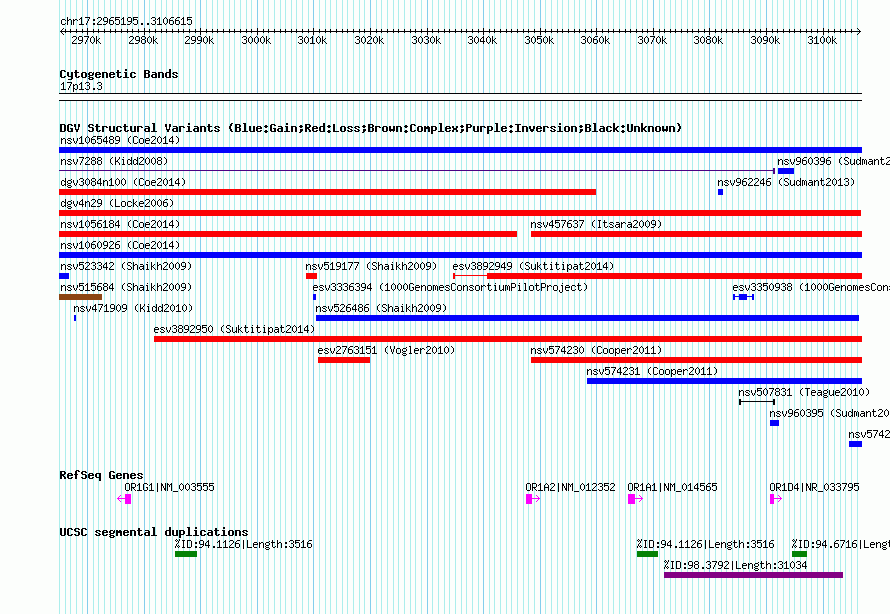Click the nsv519177 (Shaikh2009) red block
The height and width of the screenshot is (614, 890).
[311, 276]
